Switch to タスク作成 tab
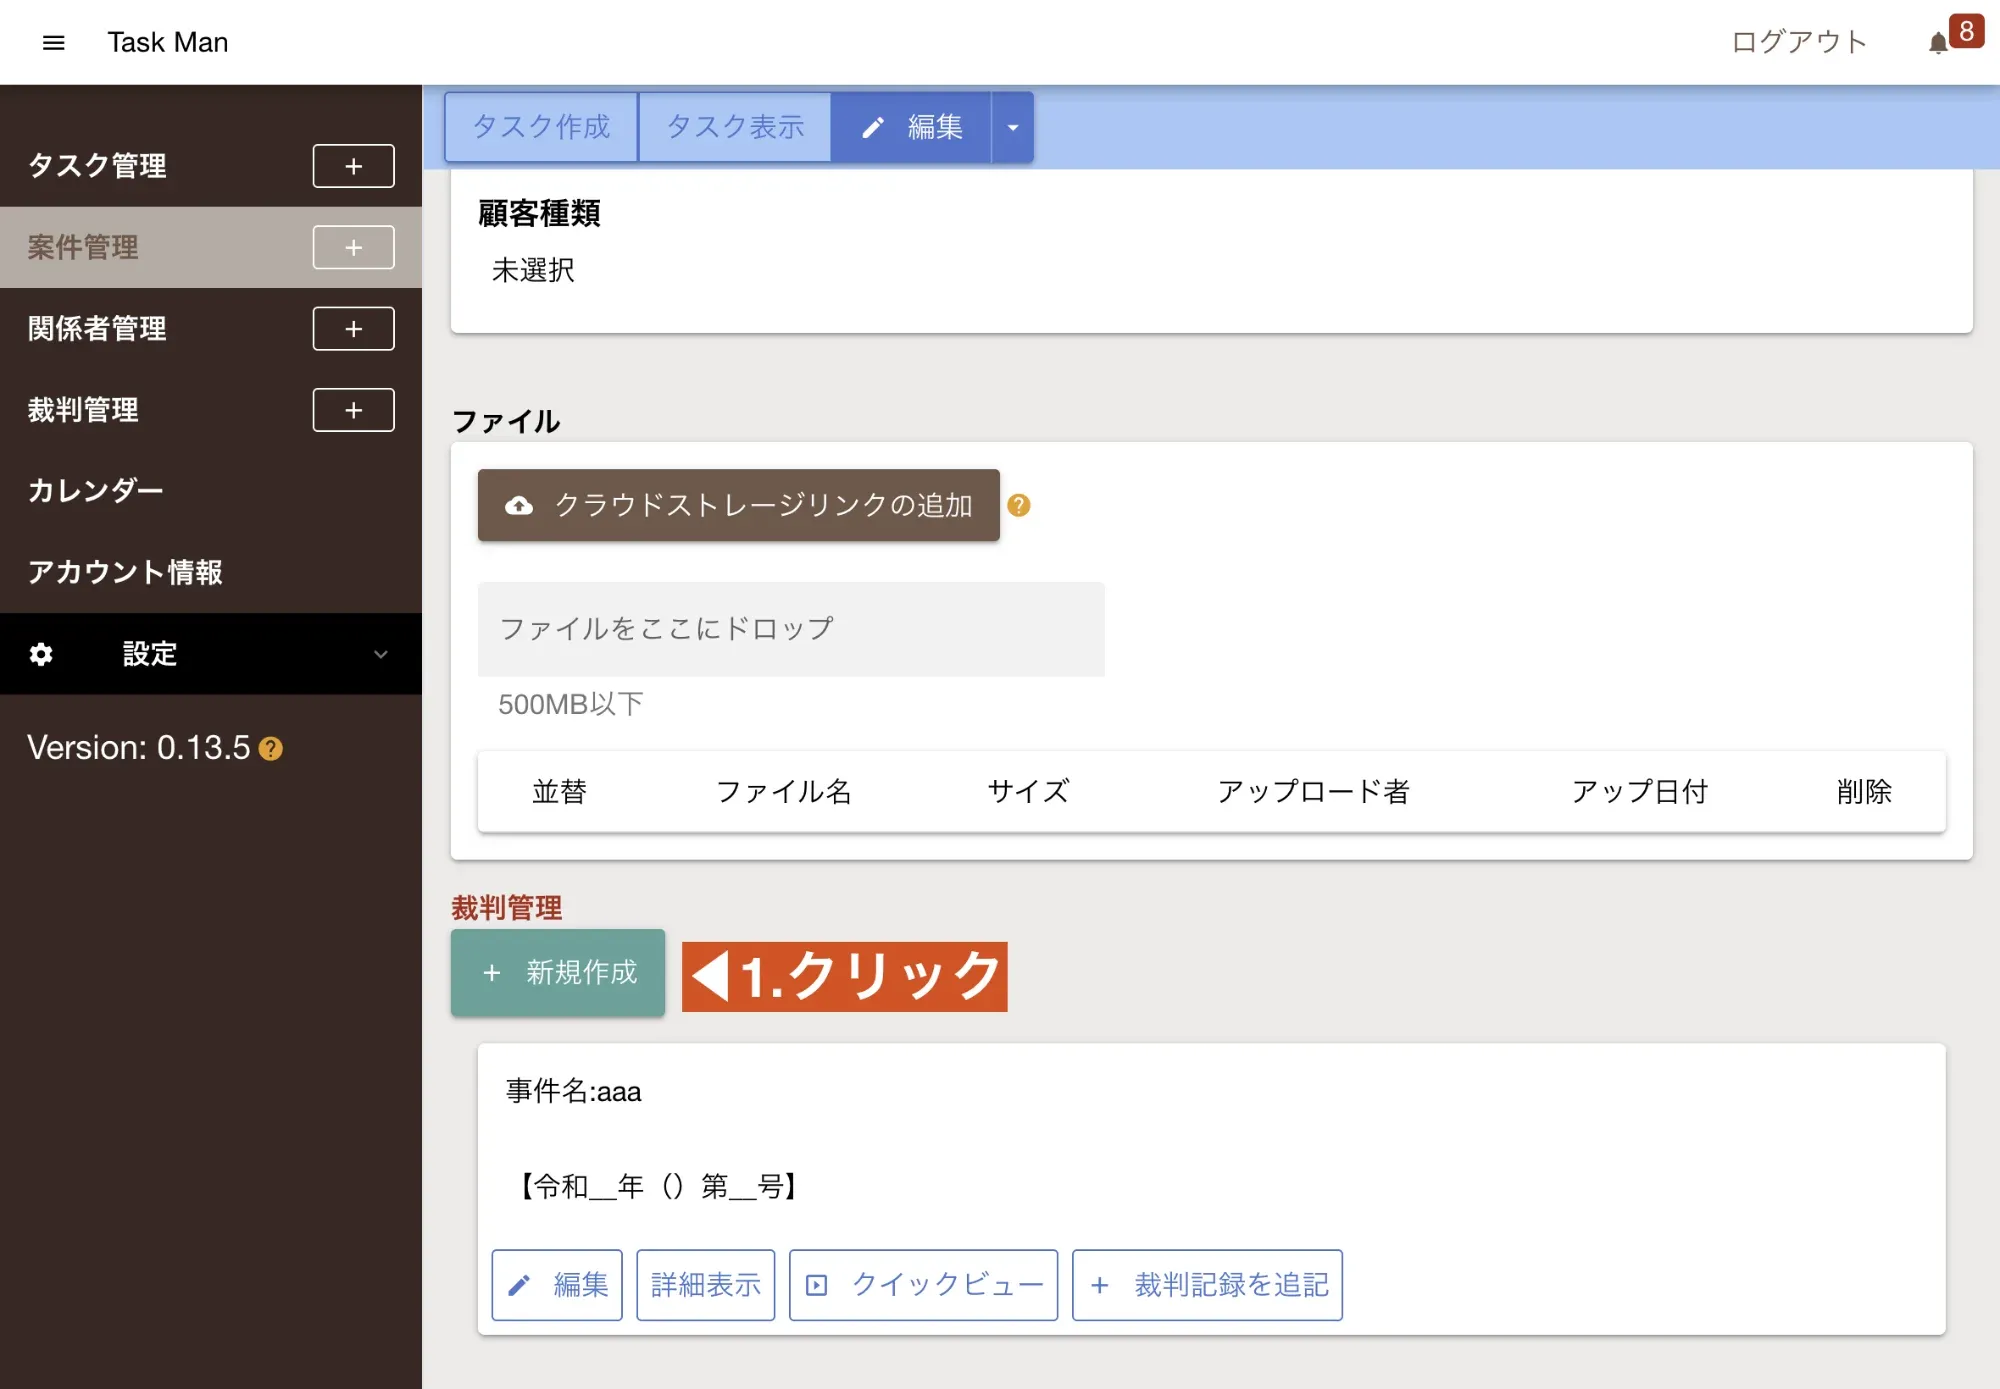The width and height of the screenshot is (2000, 1389). [541, 127]
